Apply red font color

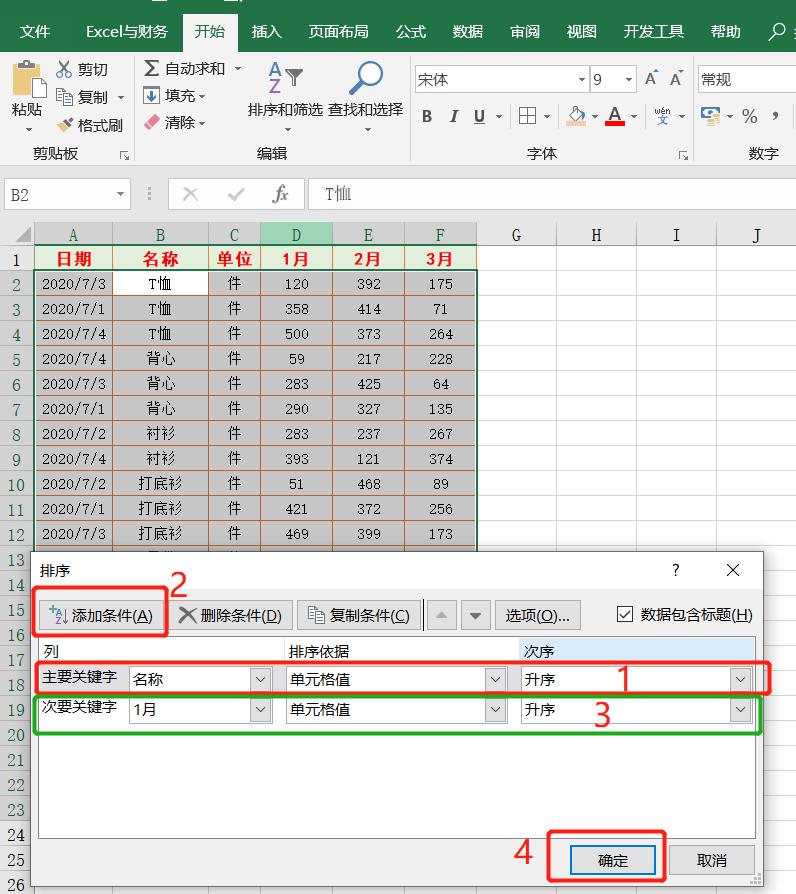[x=615, y=116]
